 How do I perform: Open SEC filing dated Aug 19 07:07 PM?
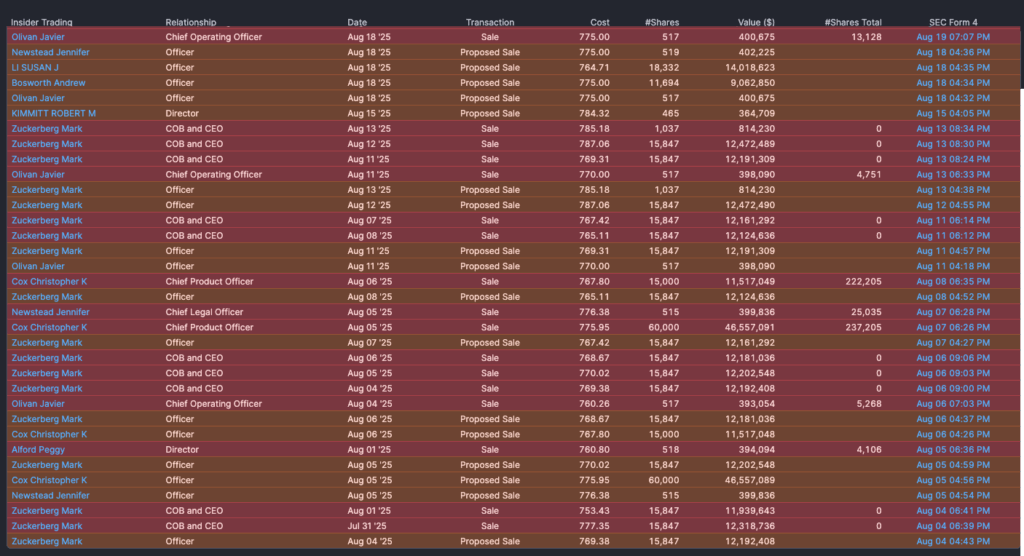[x=953, y=37]
